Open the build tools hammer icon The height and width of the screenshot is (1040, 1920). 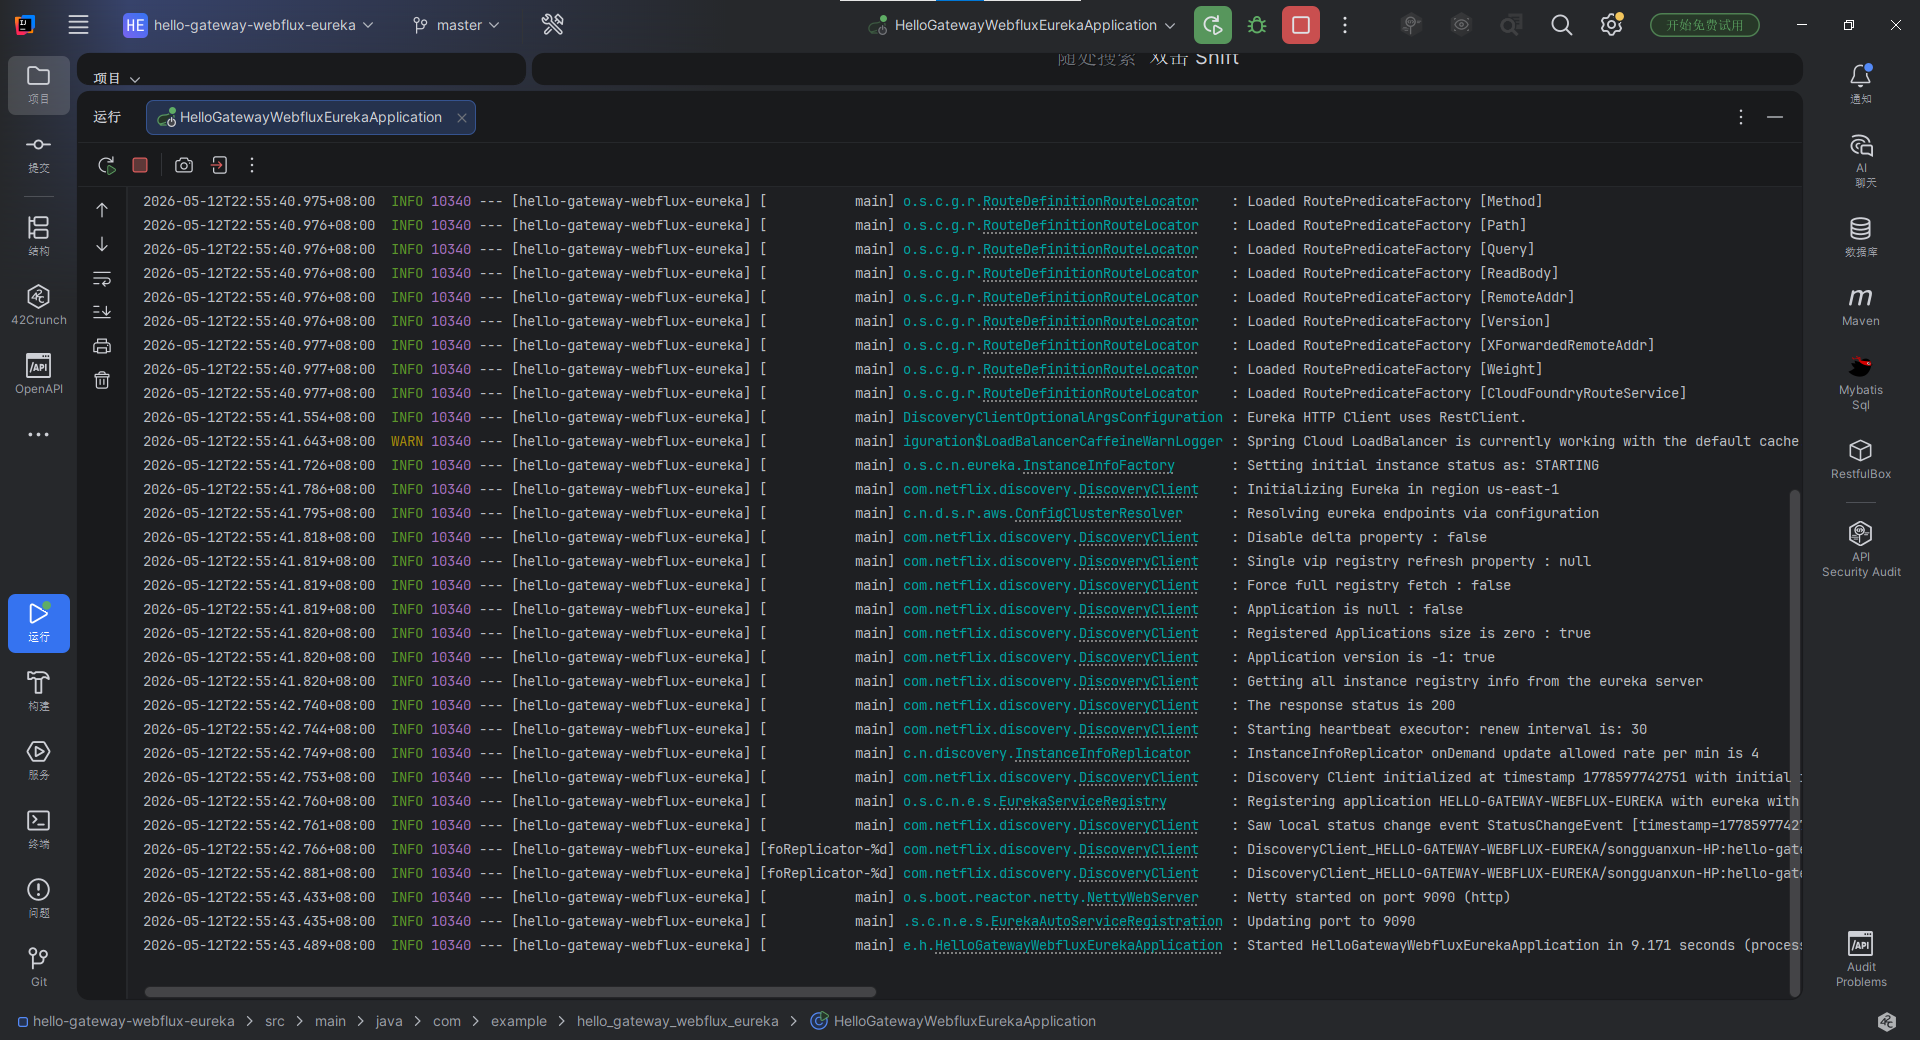click(552, 25)
